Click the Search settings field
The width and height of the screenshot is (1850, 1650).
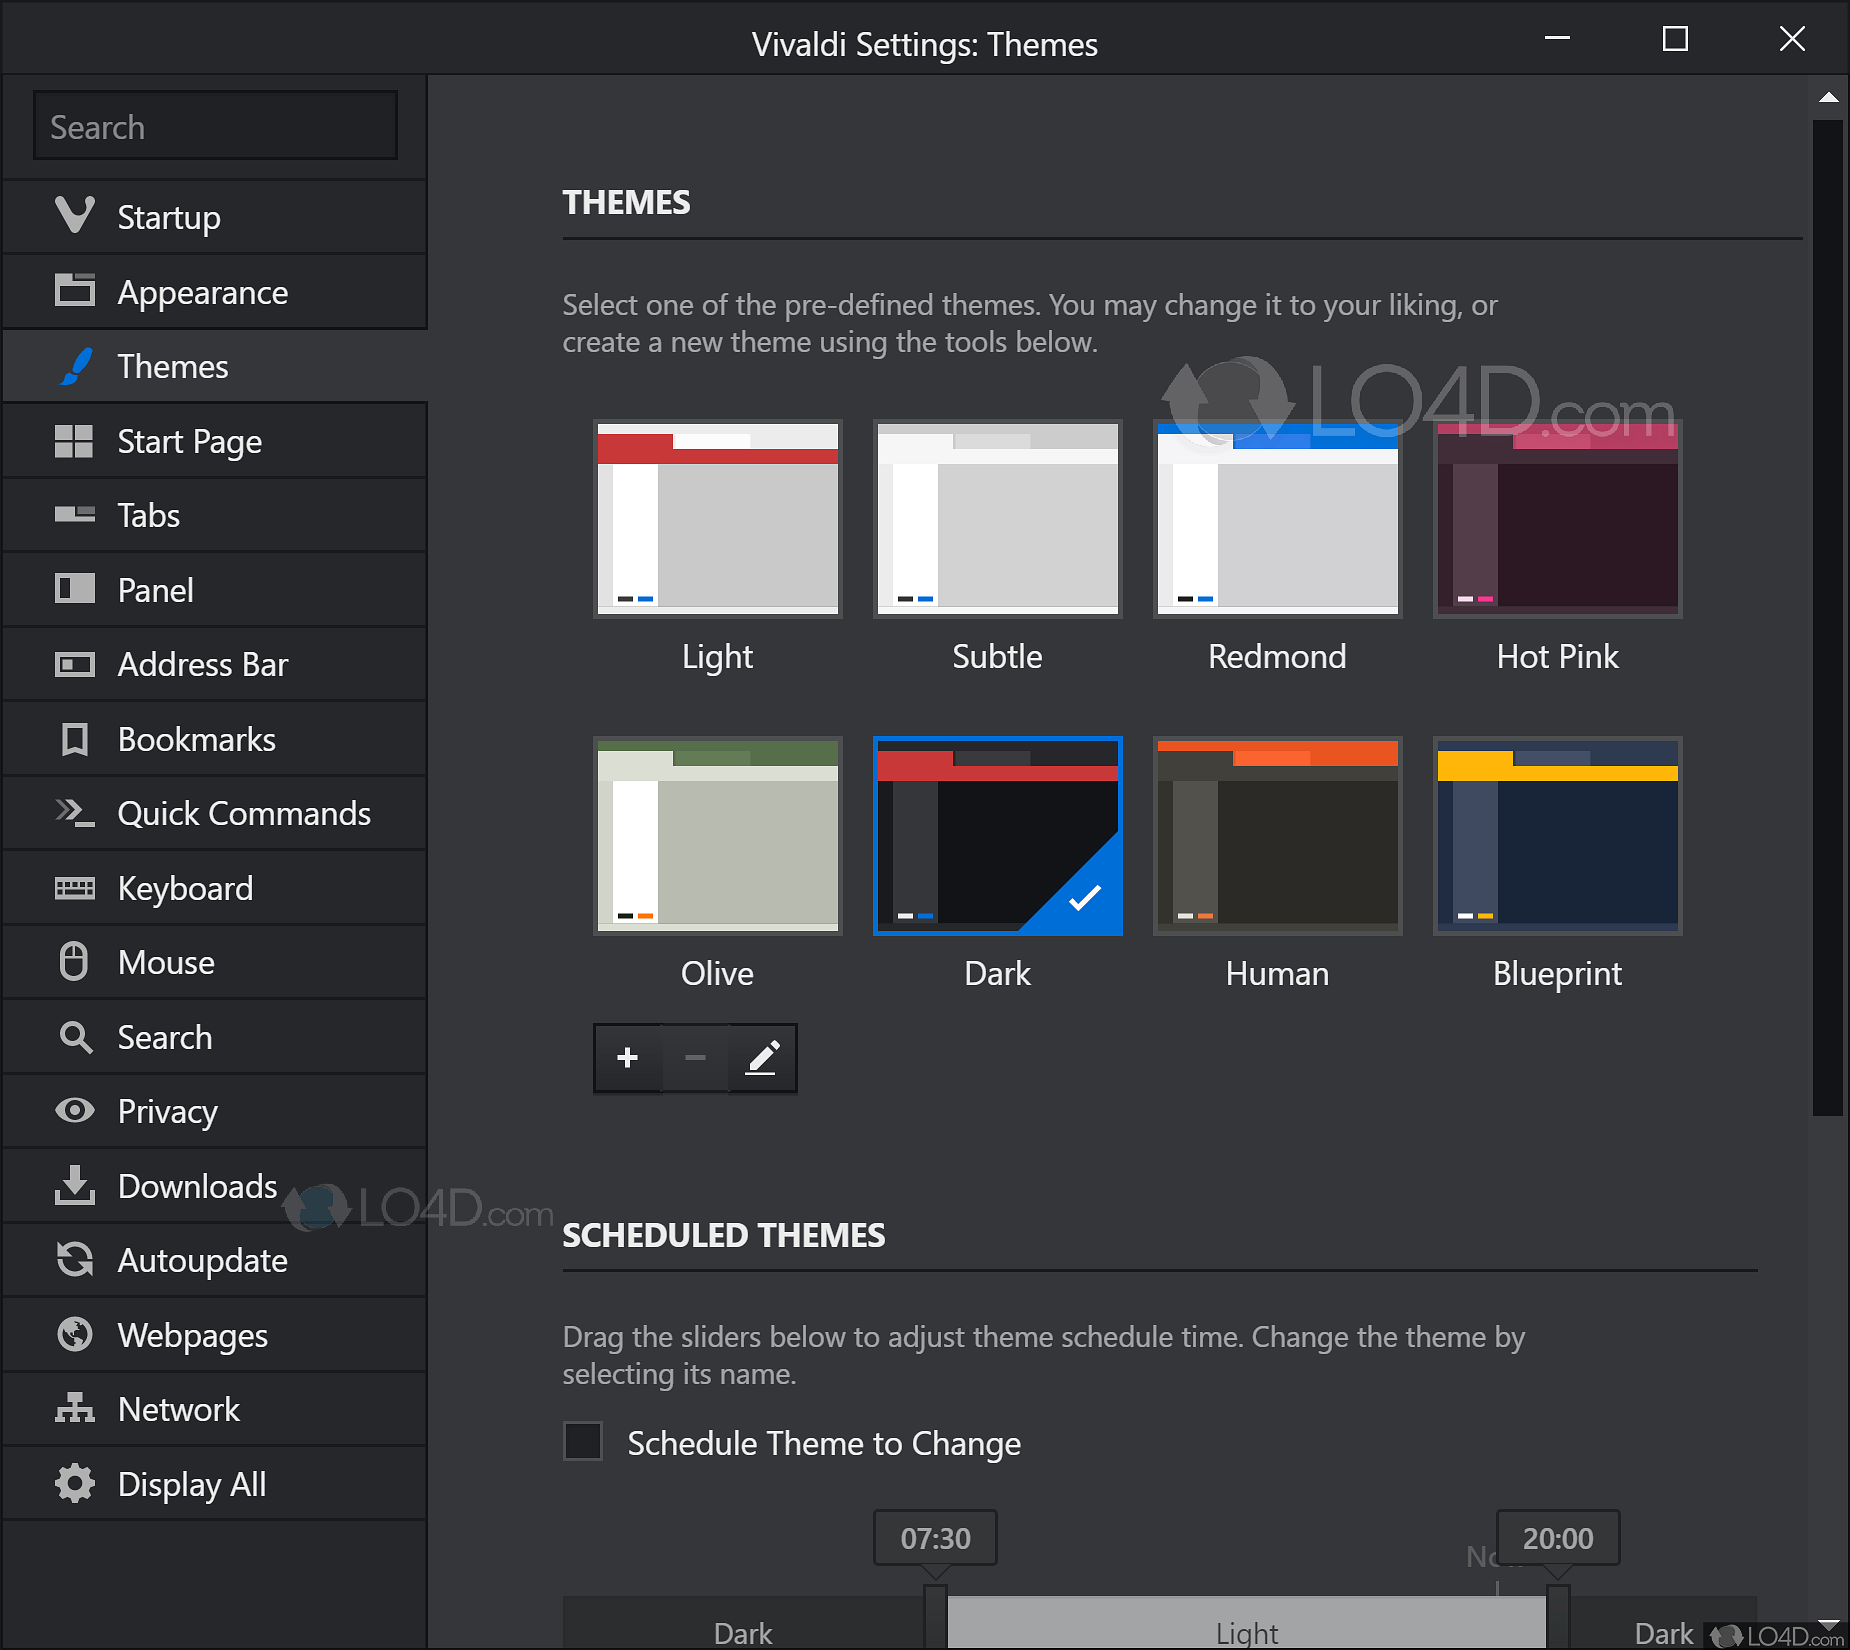tap(215, 125)
